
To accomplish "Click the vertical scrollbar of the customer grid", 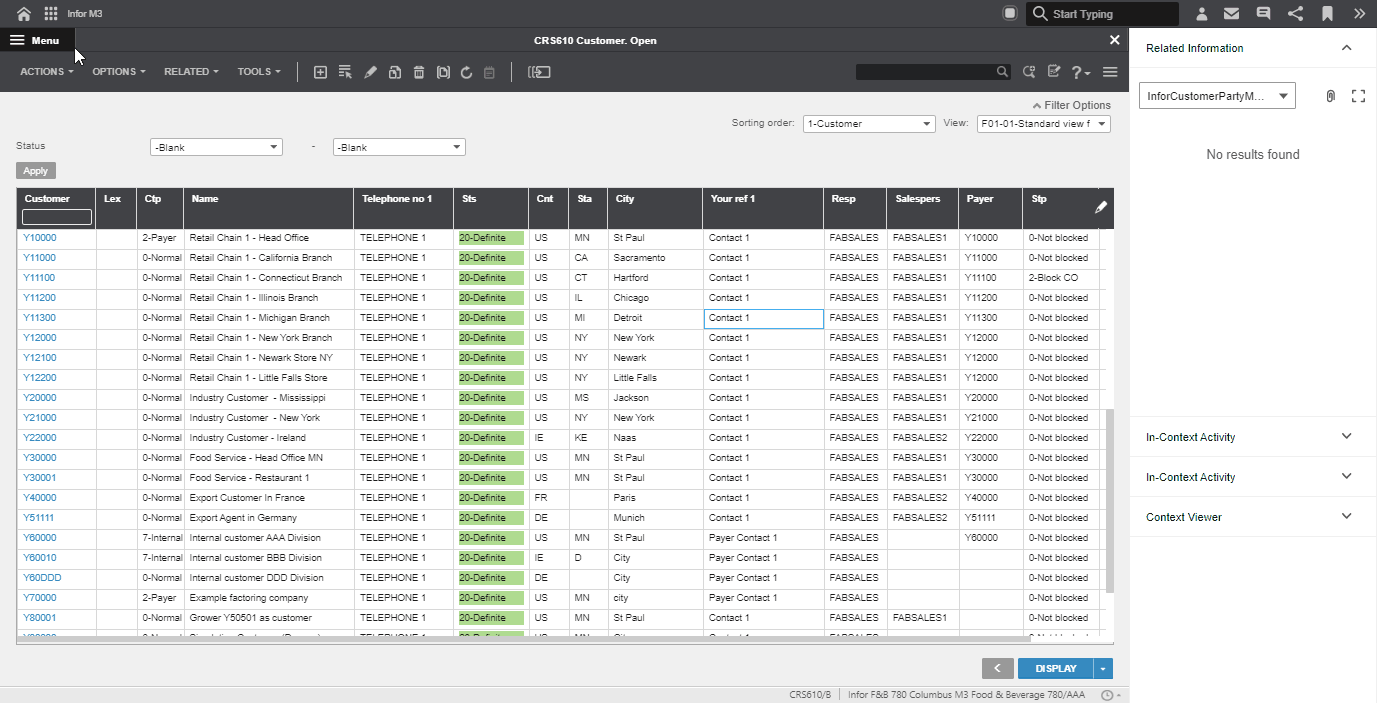I will click(1109, 500).
